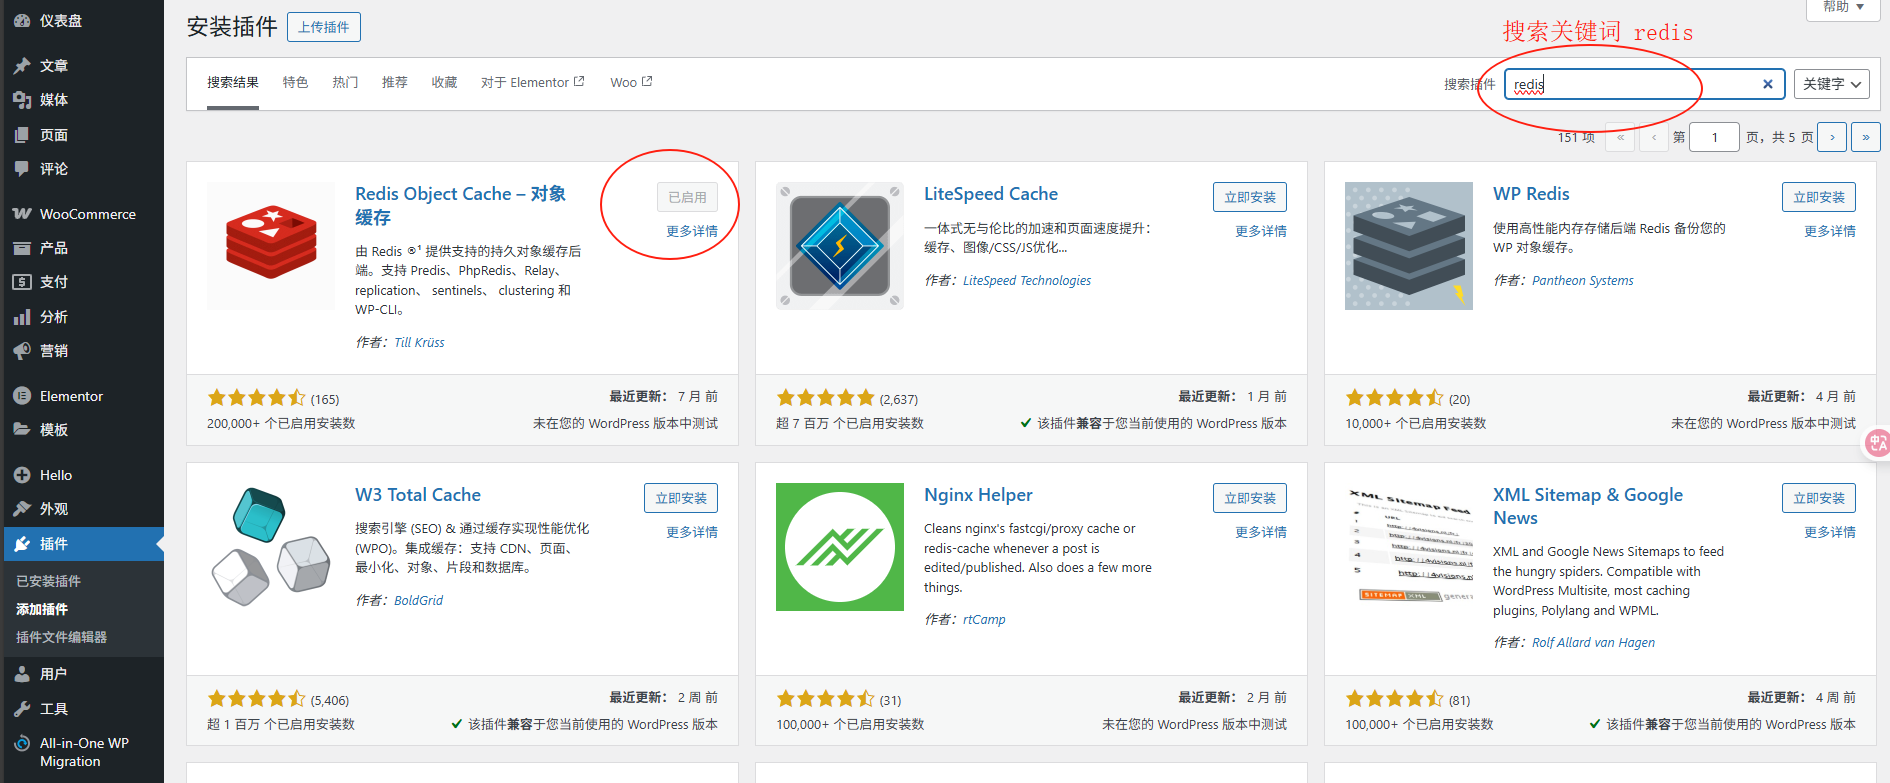1890x783 pixels.
Task: Click the XML Sitemap & Google News thumbnail
Action: [x=1409, y=547]
